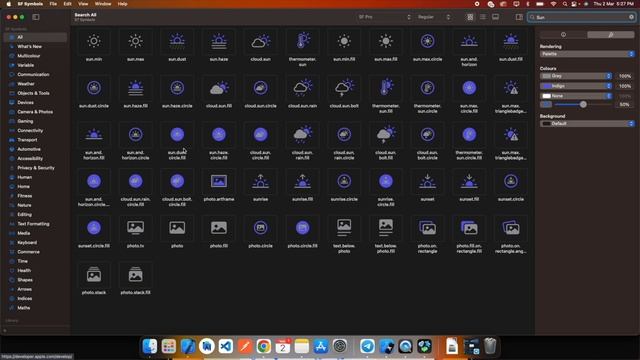Select the sunset symbol
This screenshot has height=360, width=640.
[427, 181]
